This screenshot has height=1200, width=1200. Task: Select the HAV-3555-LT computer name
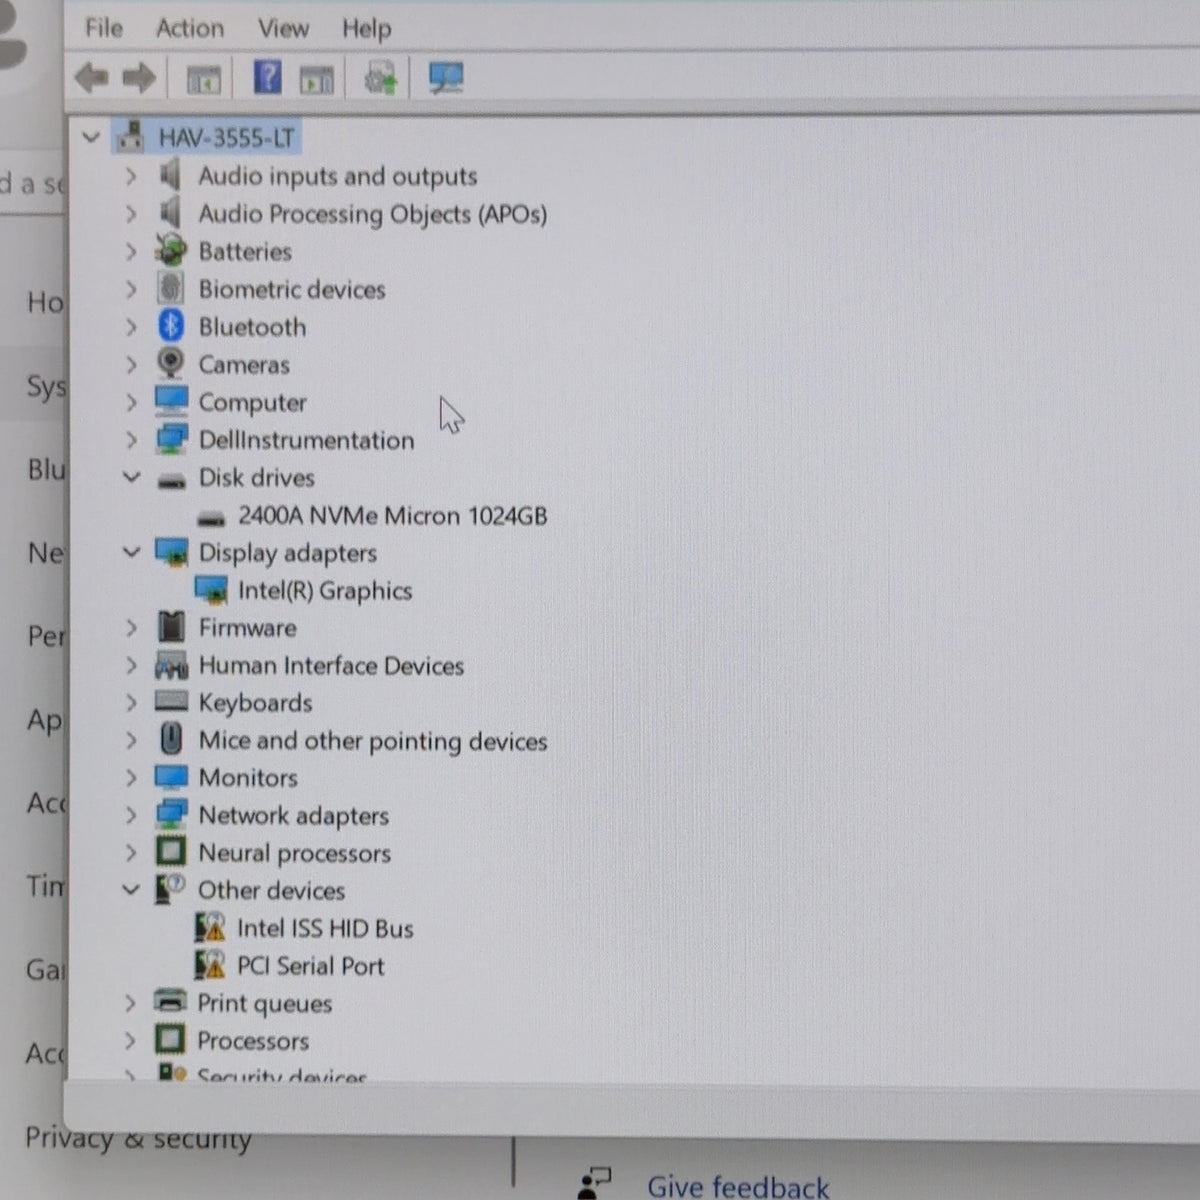(226, 137)
